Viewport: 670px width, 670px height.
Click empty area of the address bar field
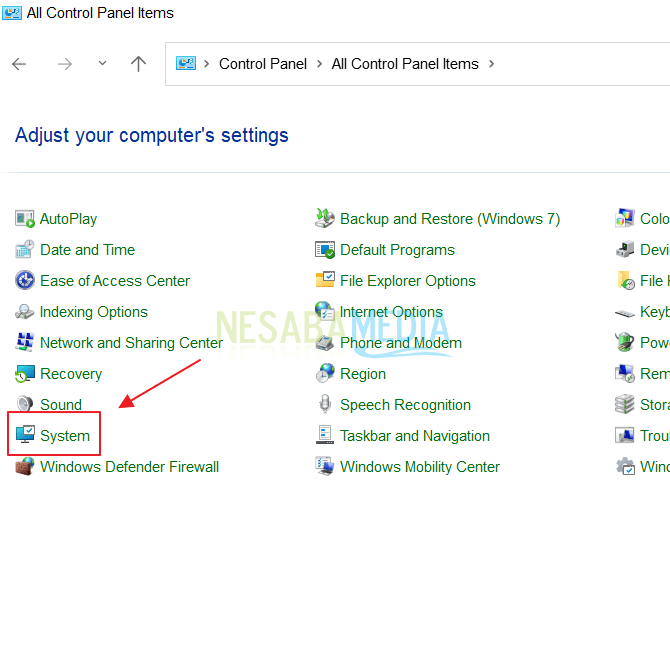coord(581,64)
